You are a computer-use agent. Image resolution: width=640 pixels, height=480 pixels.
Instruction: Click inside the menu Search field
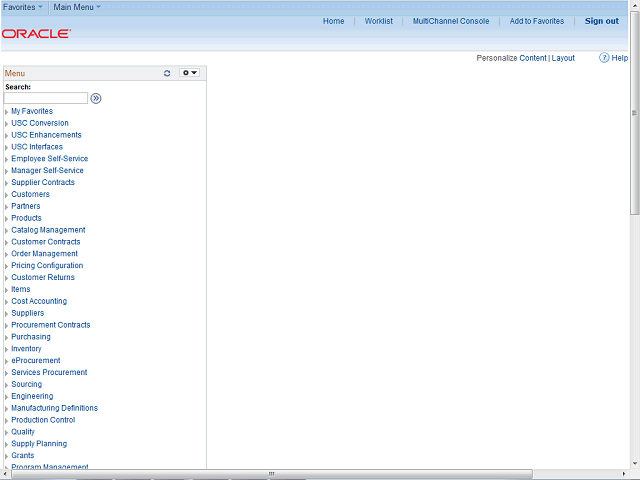[46, 98]
